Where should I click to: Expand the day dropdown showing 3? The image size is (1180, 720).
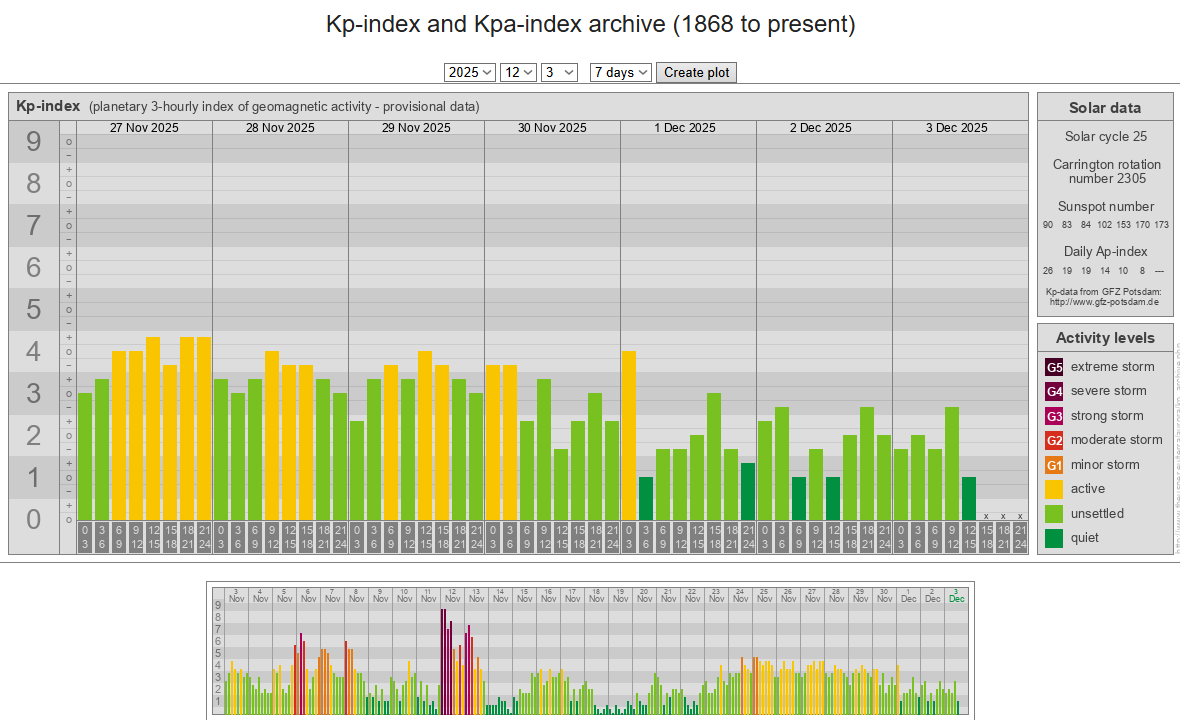click(559, 72)
